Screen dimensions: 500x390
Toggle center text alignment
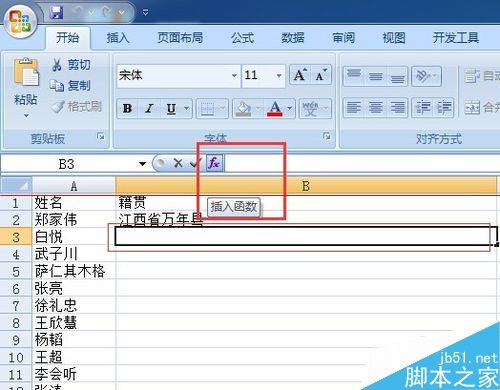376,108
